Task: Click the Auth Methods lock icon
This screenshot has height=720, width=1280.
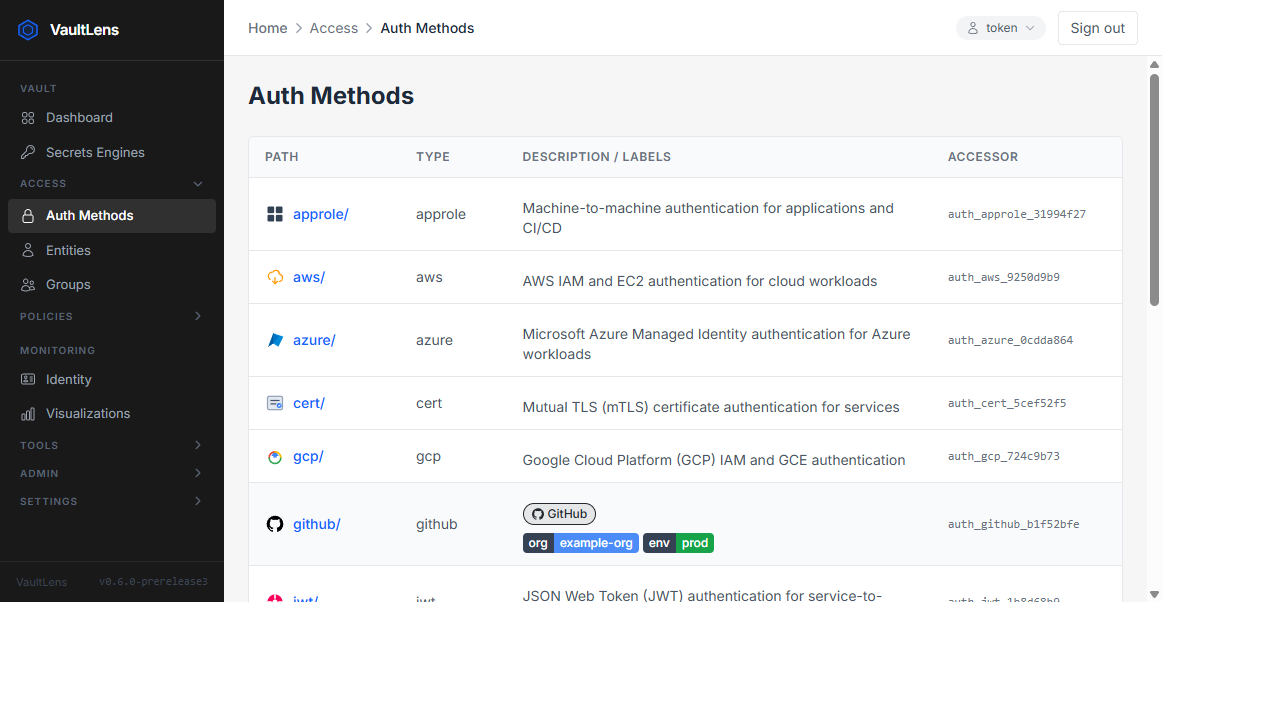Action: click(28, 216)
